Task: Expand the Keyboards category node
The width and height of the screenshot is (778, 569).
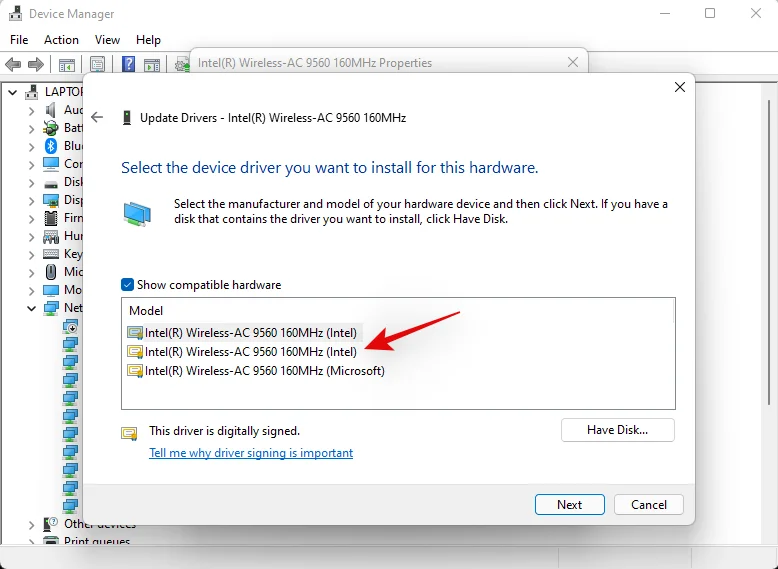Action: click(31, 254)
